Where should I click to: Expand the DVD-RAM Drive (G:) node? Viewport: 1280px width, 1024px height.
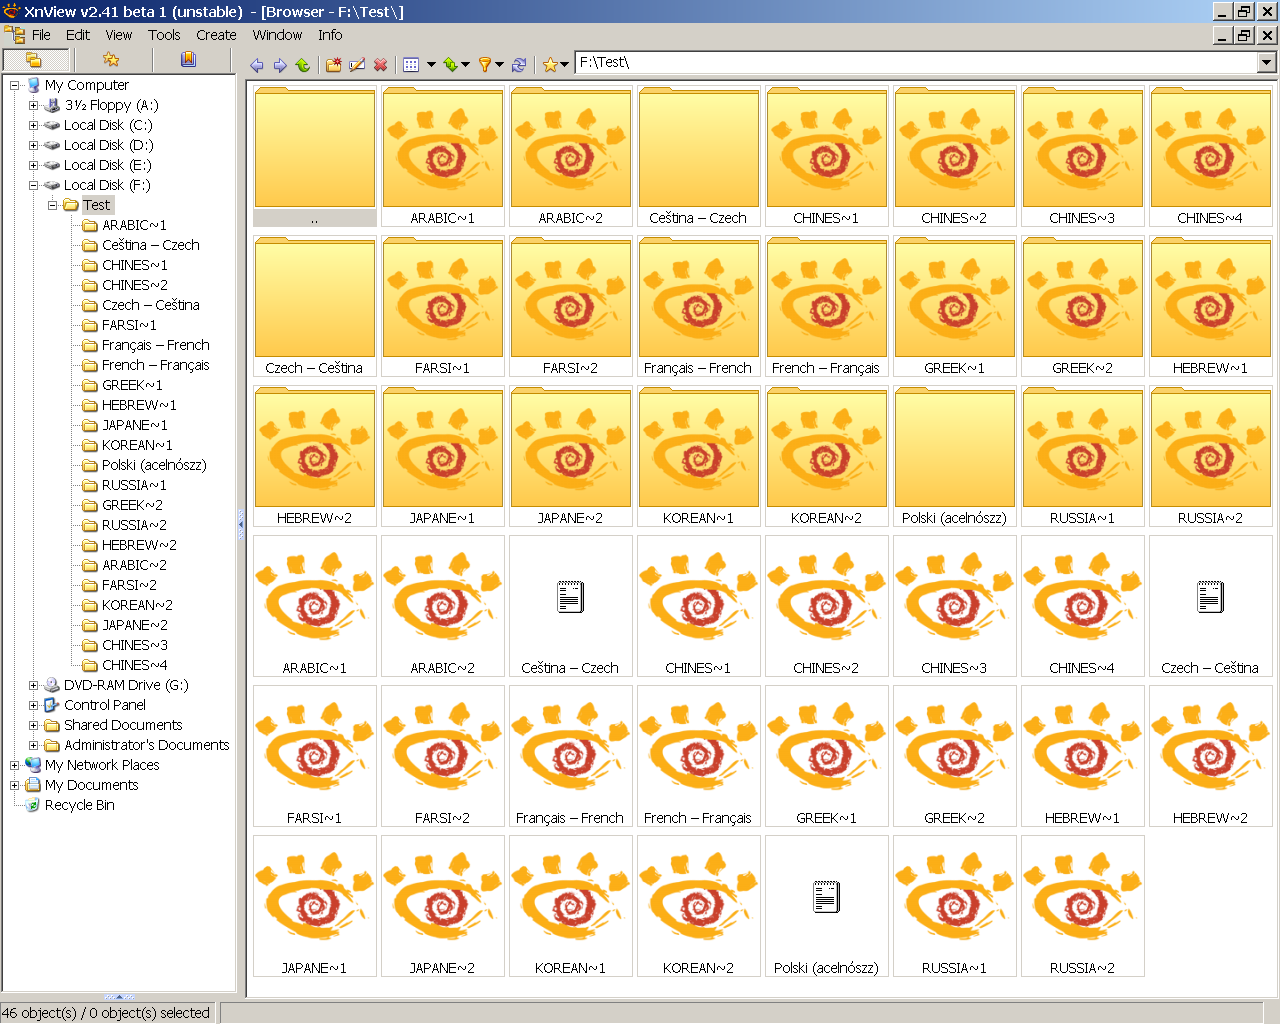[x=33, y=685]
